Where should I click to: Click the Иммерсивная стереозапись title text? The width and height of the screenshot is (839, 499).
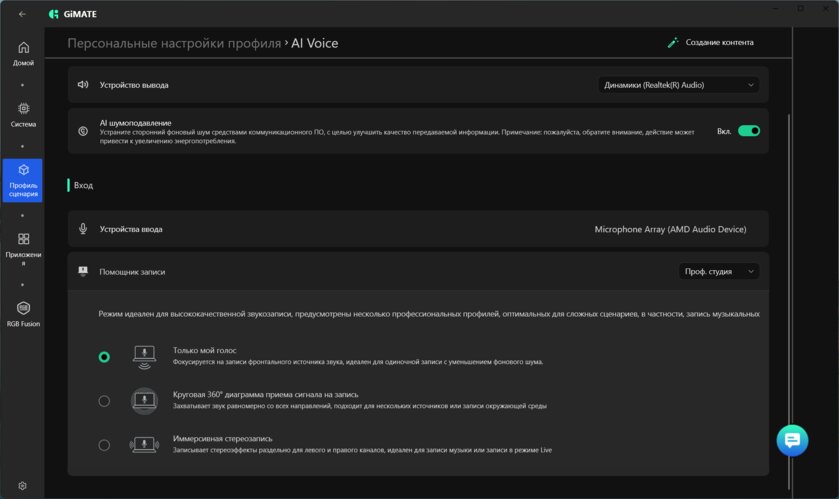(x=223, y=439)
